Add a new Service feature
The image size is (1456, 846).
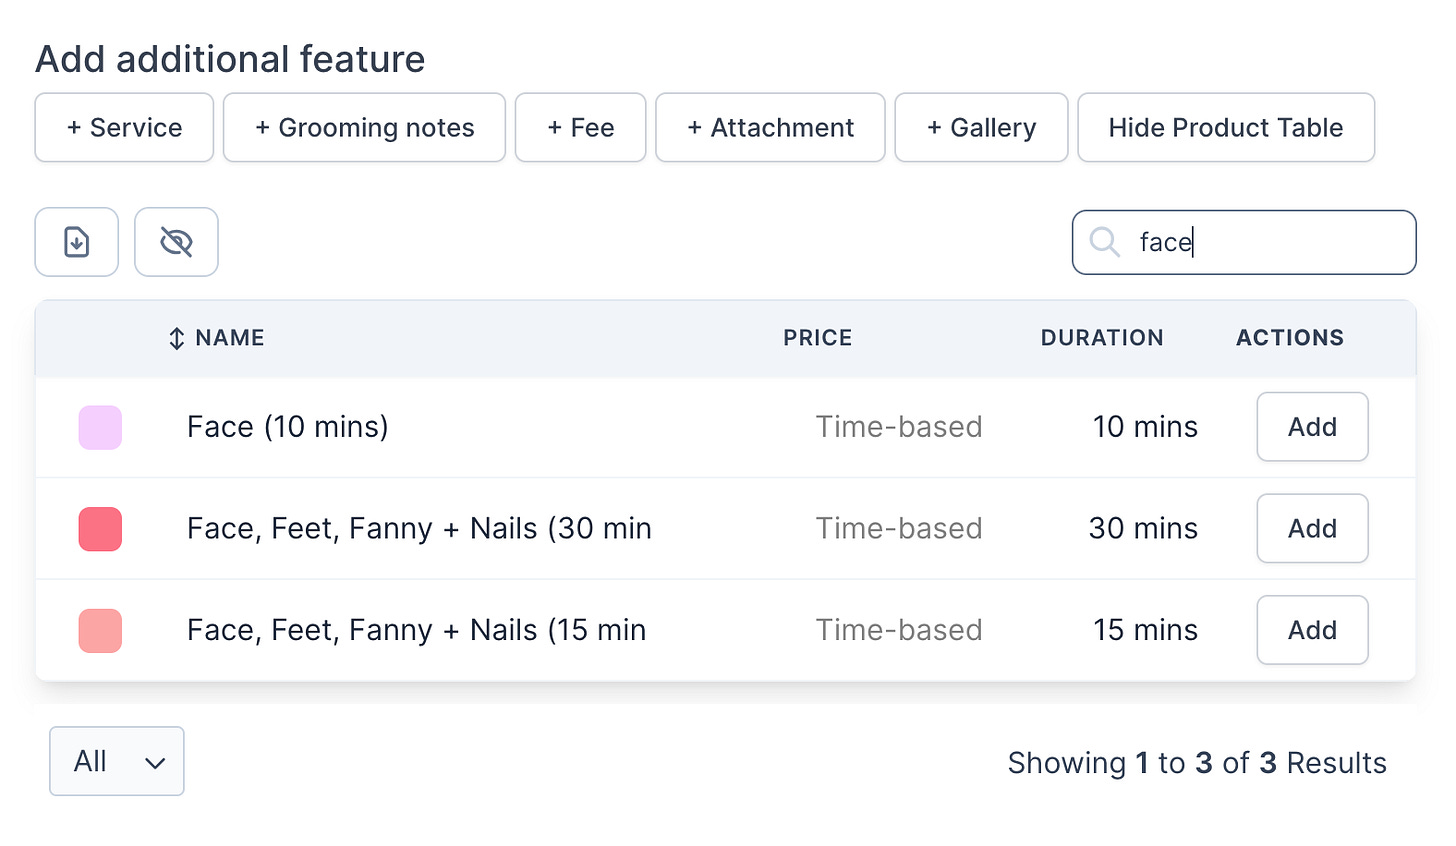[124, 128]
